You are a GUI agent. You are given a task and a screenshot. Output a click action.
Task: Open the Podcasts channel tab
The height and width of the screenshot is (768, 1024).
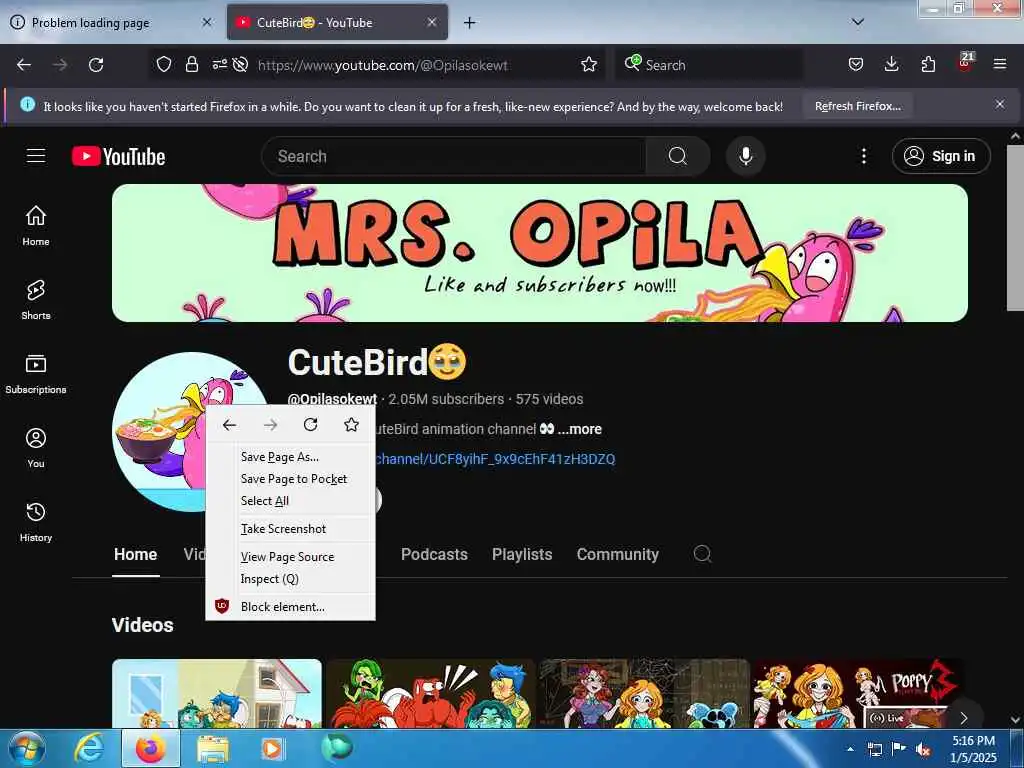tap(434, 554)
